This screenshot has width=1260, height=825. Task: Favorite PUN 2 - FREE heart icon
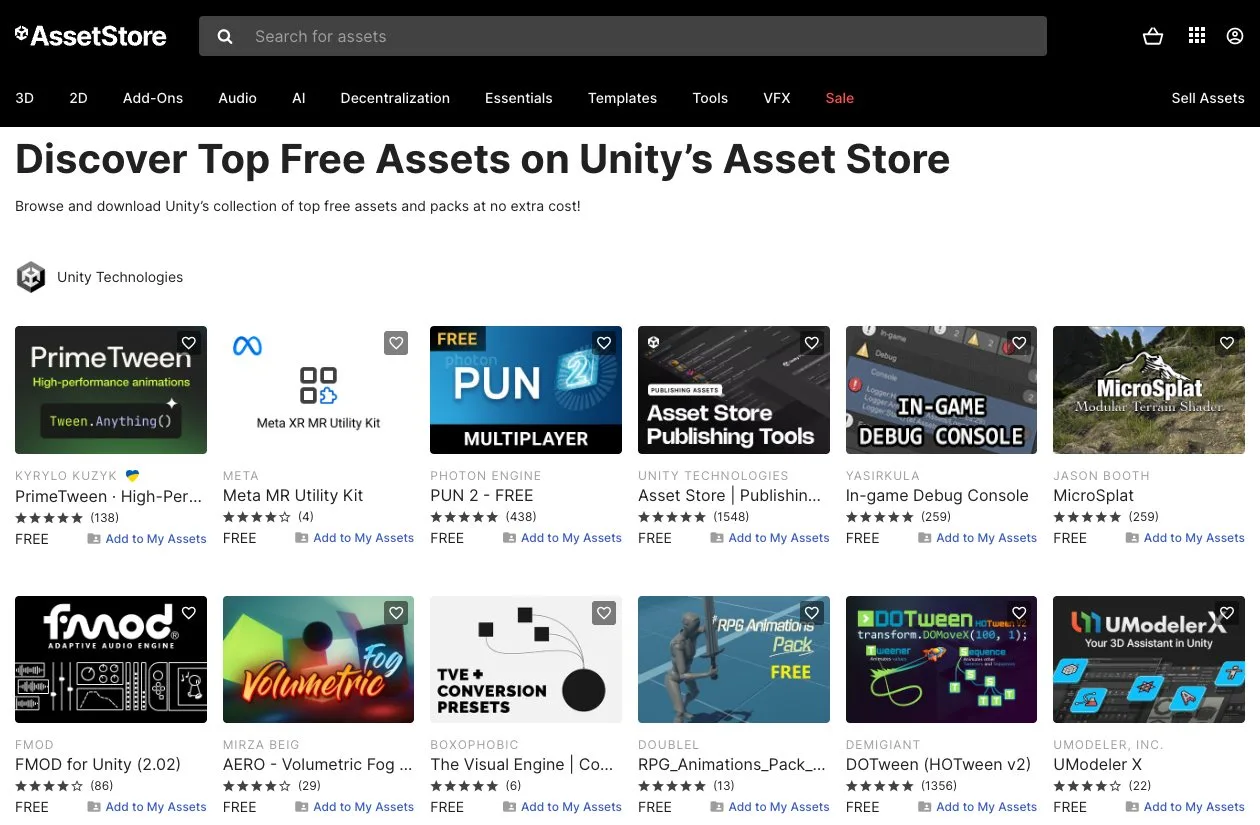click(x=604, y=343)
